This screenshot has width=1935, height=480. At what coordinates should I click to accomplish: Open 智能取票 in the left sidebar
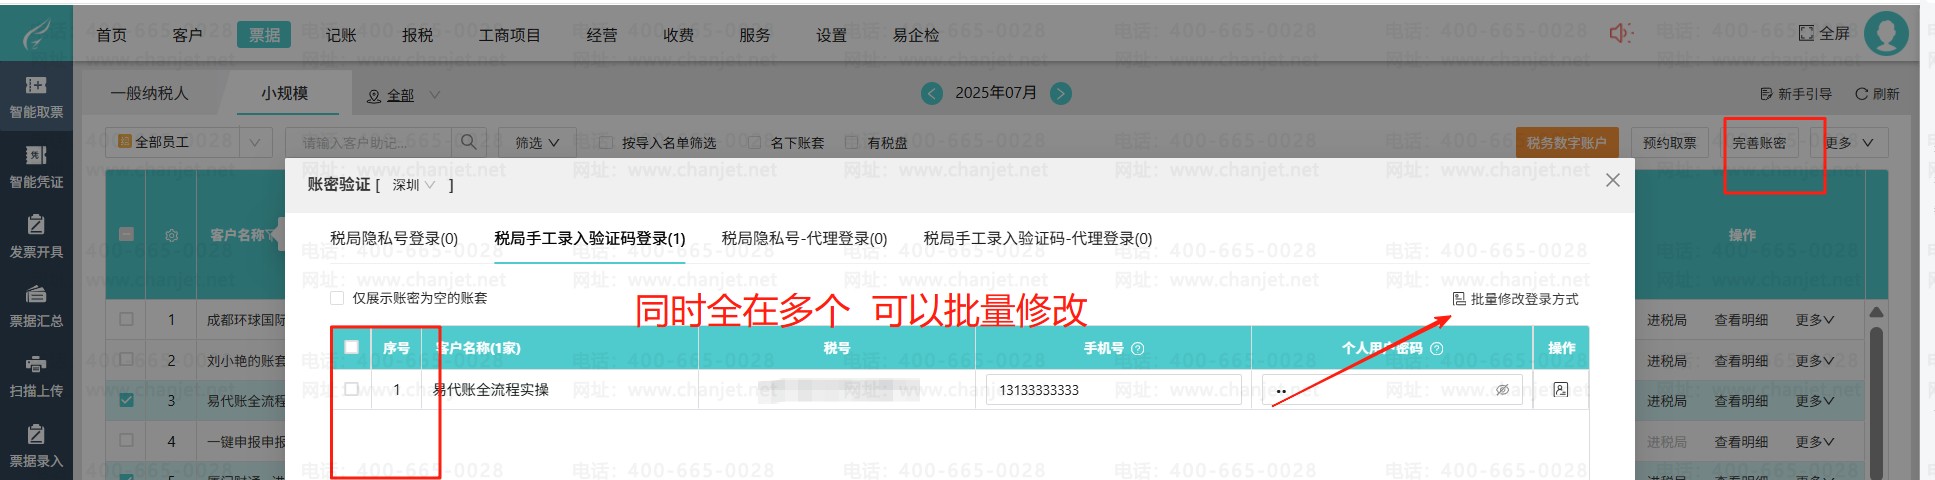pyautogui.click(x=36, y=97)
